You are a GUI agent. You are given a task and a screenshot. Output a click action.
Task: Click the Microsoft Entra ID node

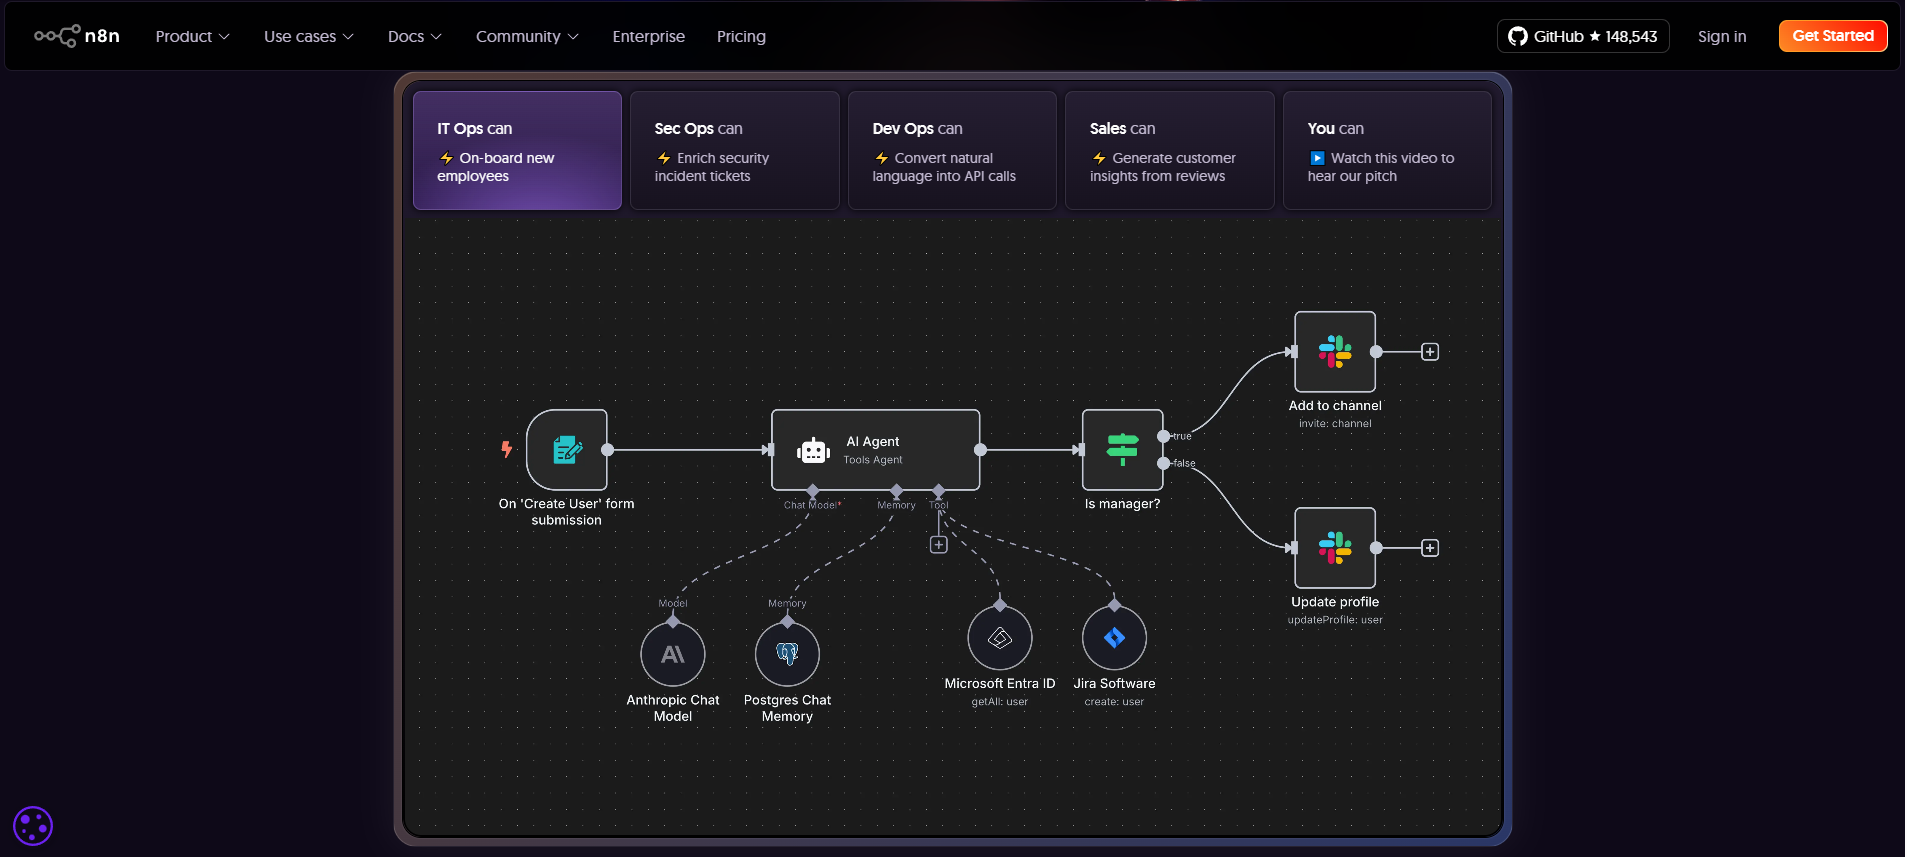(x=999, y=638)
